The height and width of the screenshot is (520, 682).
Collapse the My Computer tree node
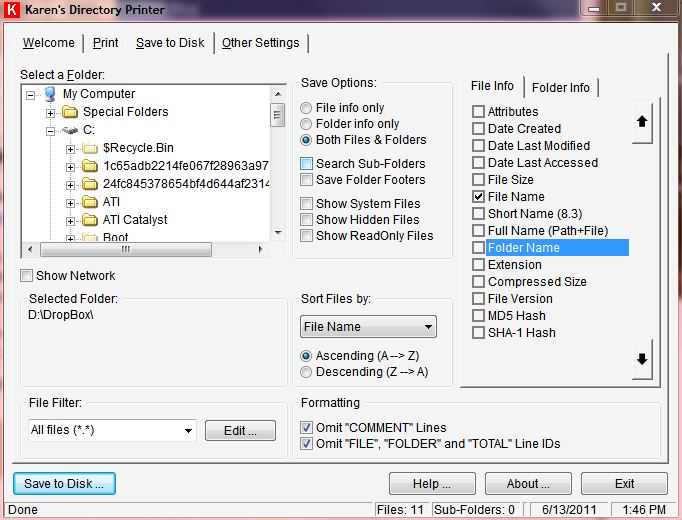pos(30,95)
